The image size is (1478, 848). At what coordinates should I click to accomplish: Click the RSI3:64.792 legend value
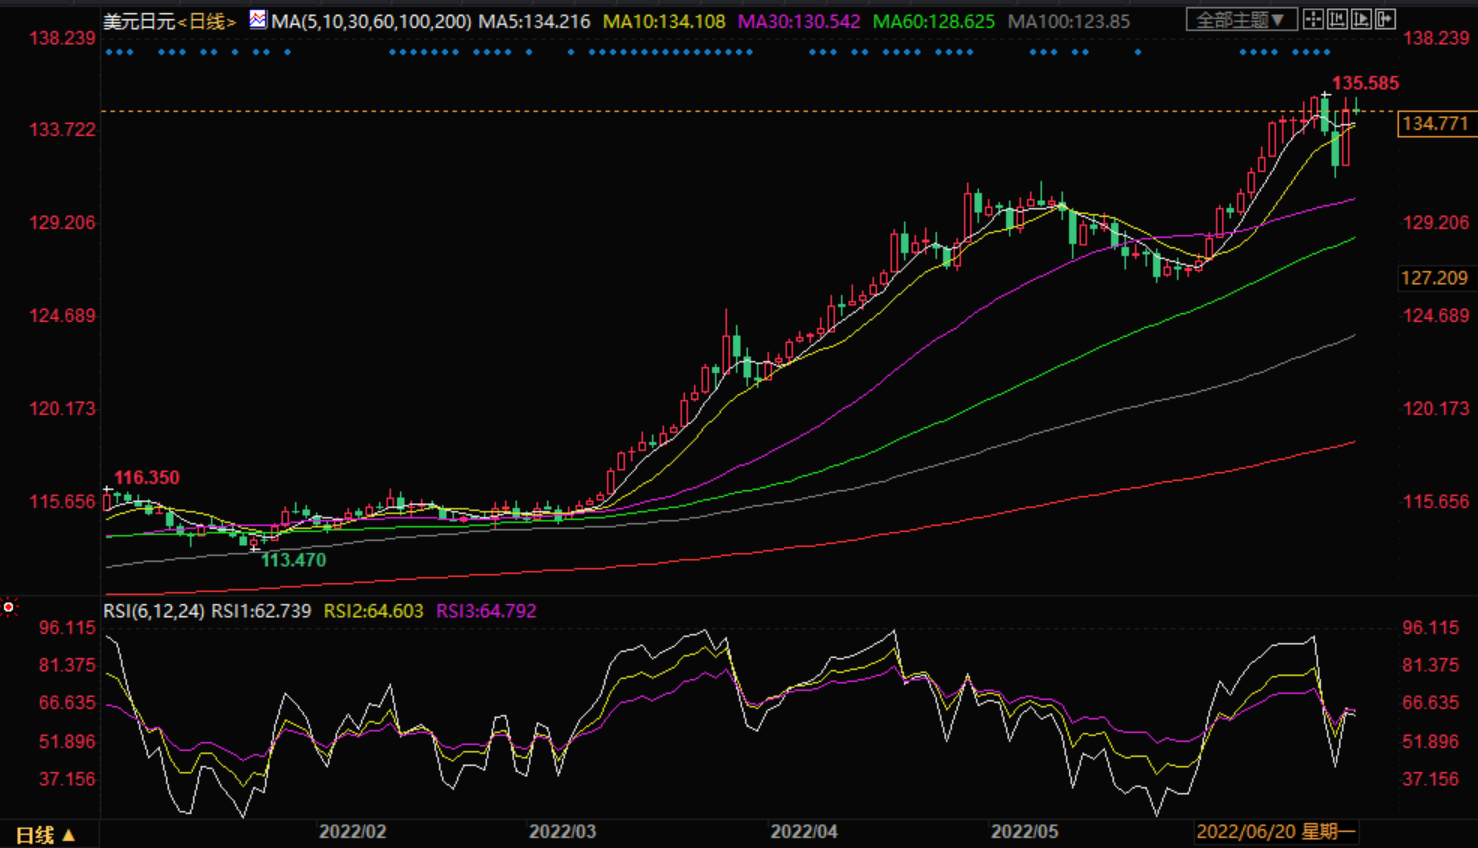coord(486,611)
